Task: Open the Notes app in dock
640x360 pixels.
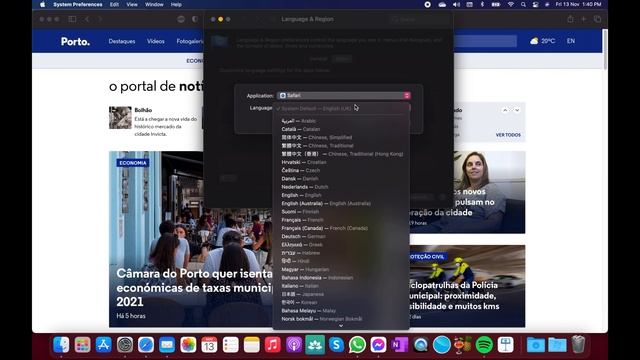Action: pos(252,345)
